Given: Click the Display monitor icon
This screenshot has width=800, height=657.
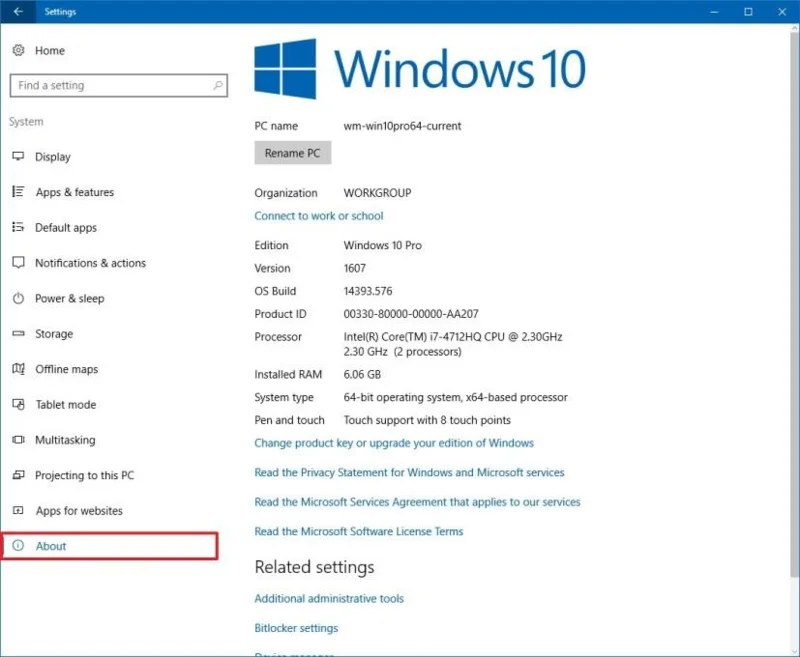Looking at the screenshot, I should click(x=18, y=156).
